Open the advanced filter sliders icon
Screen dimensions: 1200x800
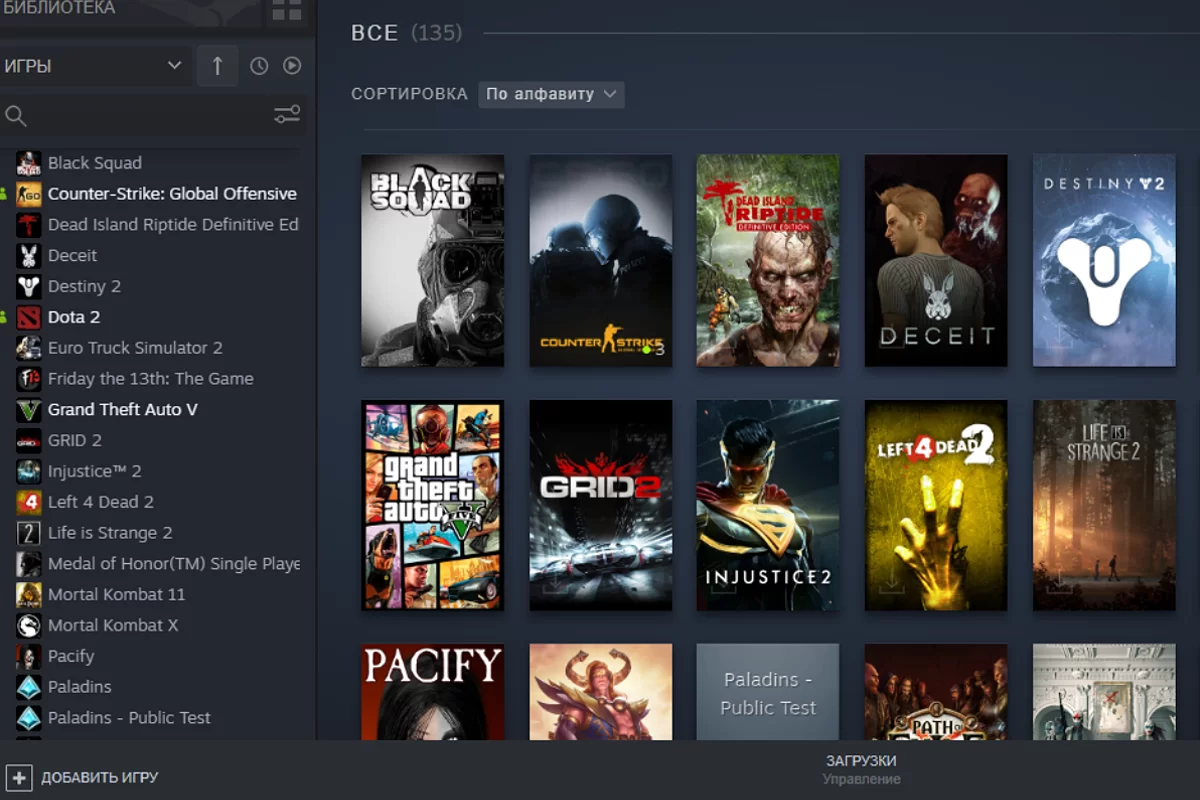pyautogui.click(x=287, y=116)
